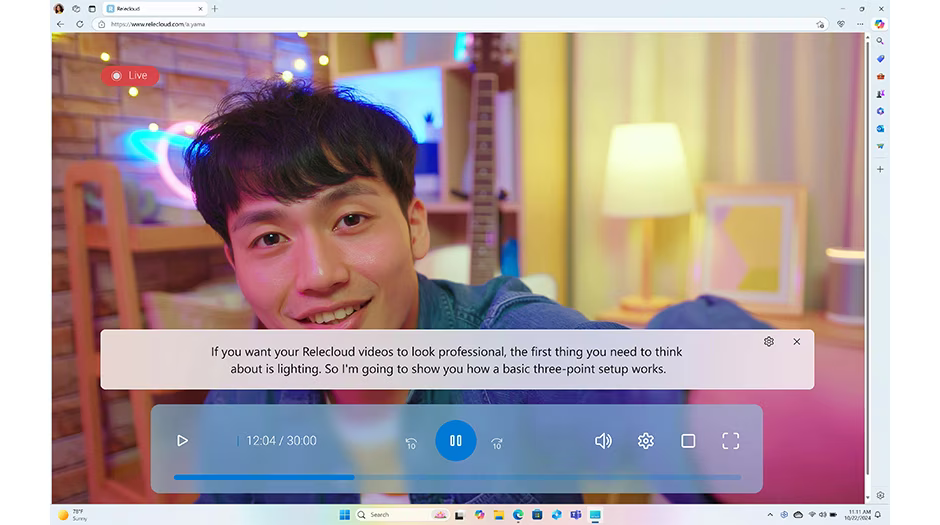Click the square stop icon in player

tap(688, 441)
